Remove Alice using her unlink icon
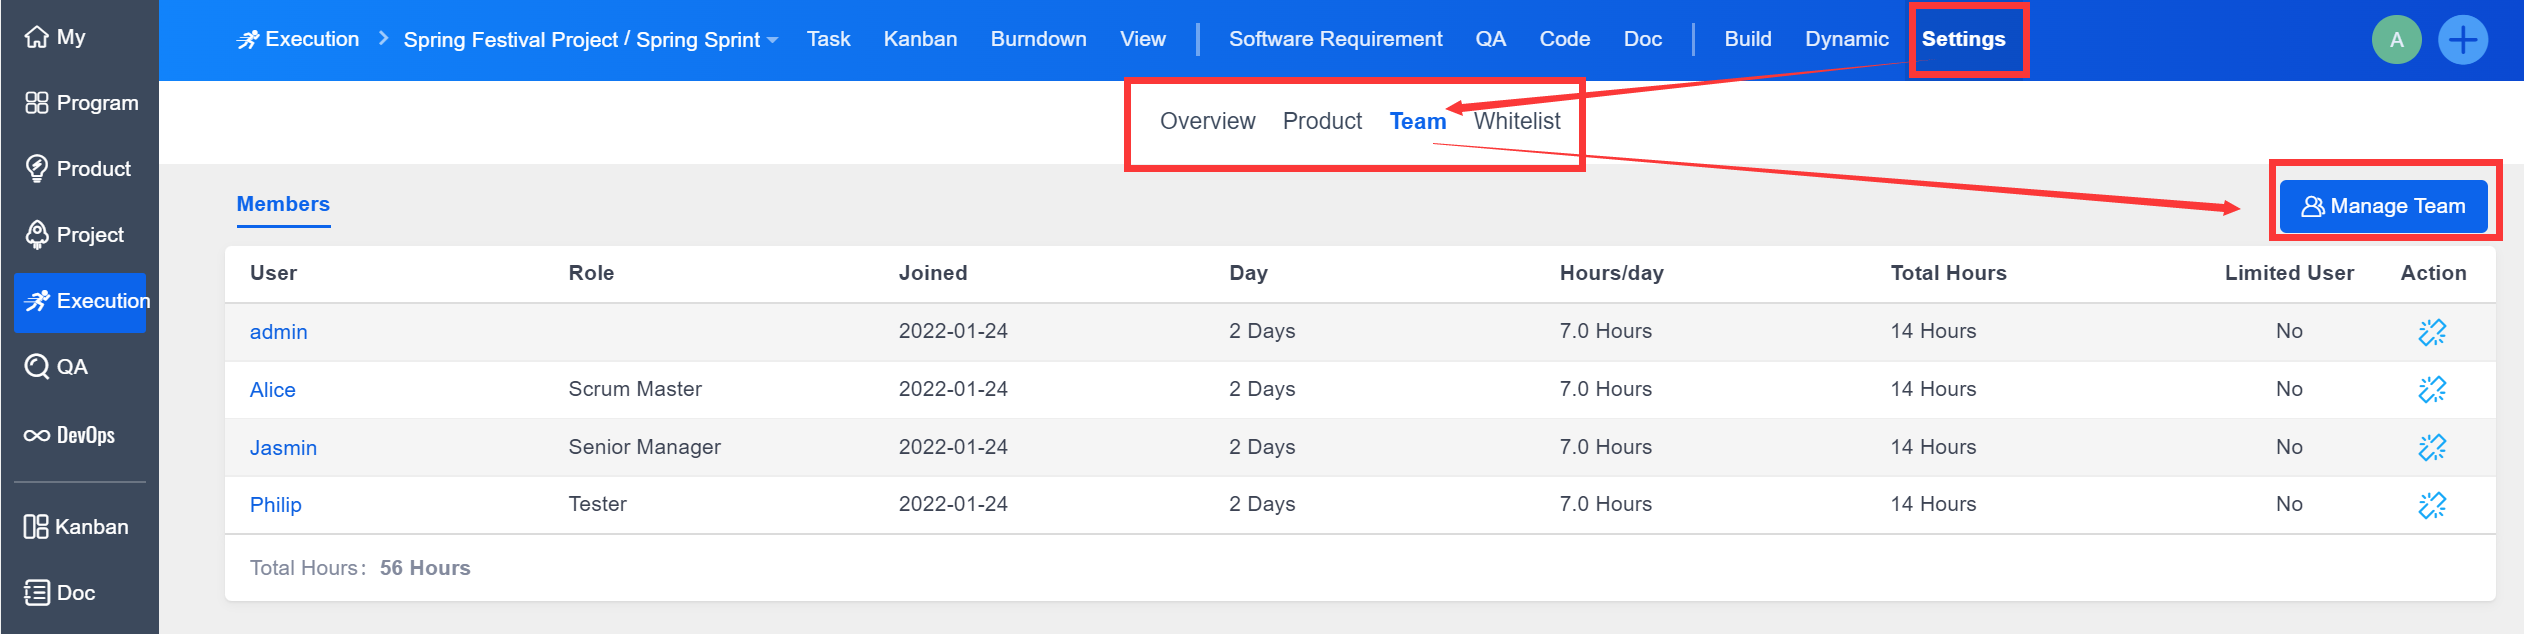Screen dimensions: 2524x634 2431,389
